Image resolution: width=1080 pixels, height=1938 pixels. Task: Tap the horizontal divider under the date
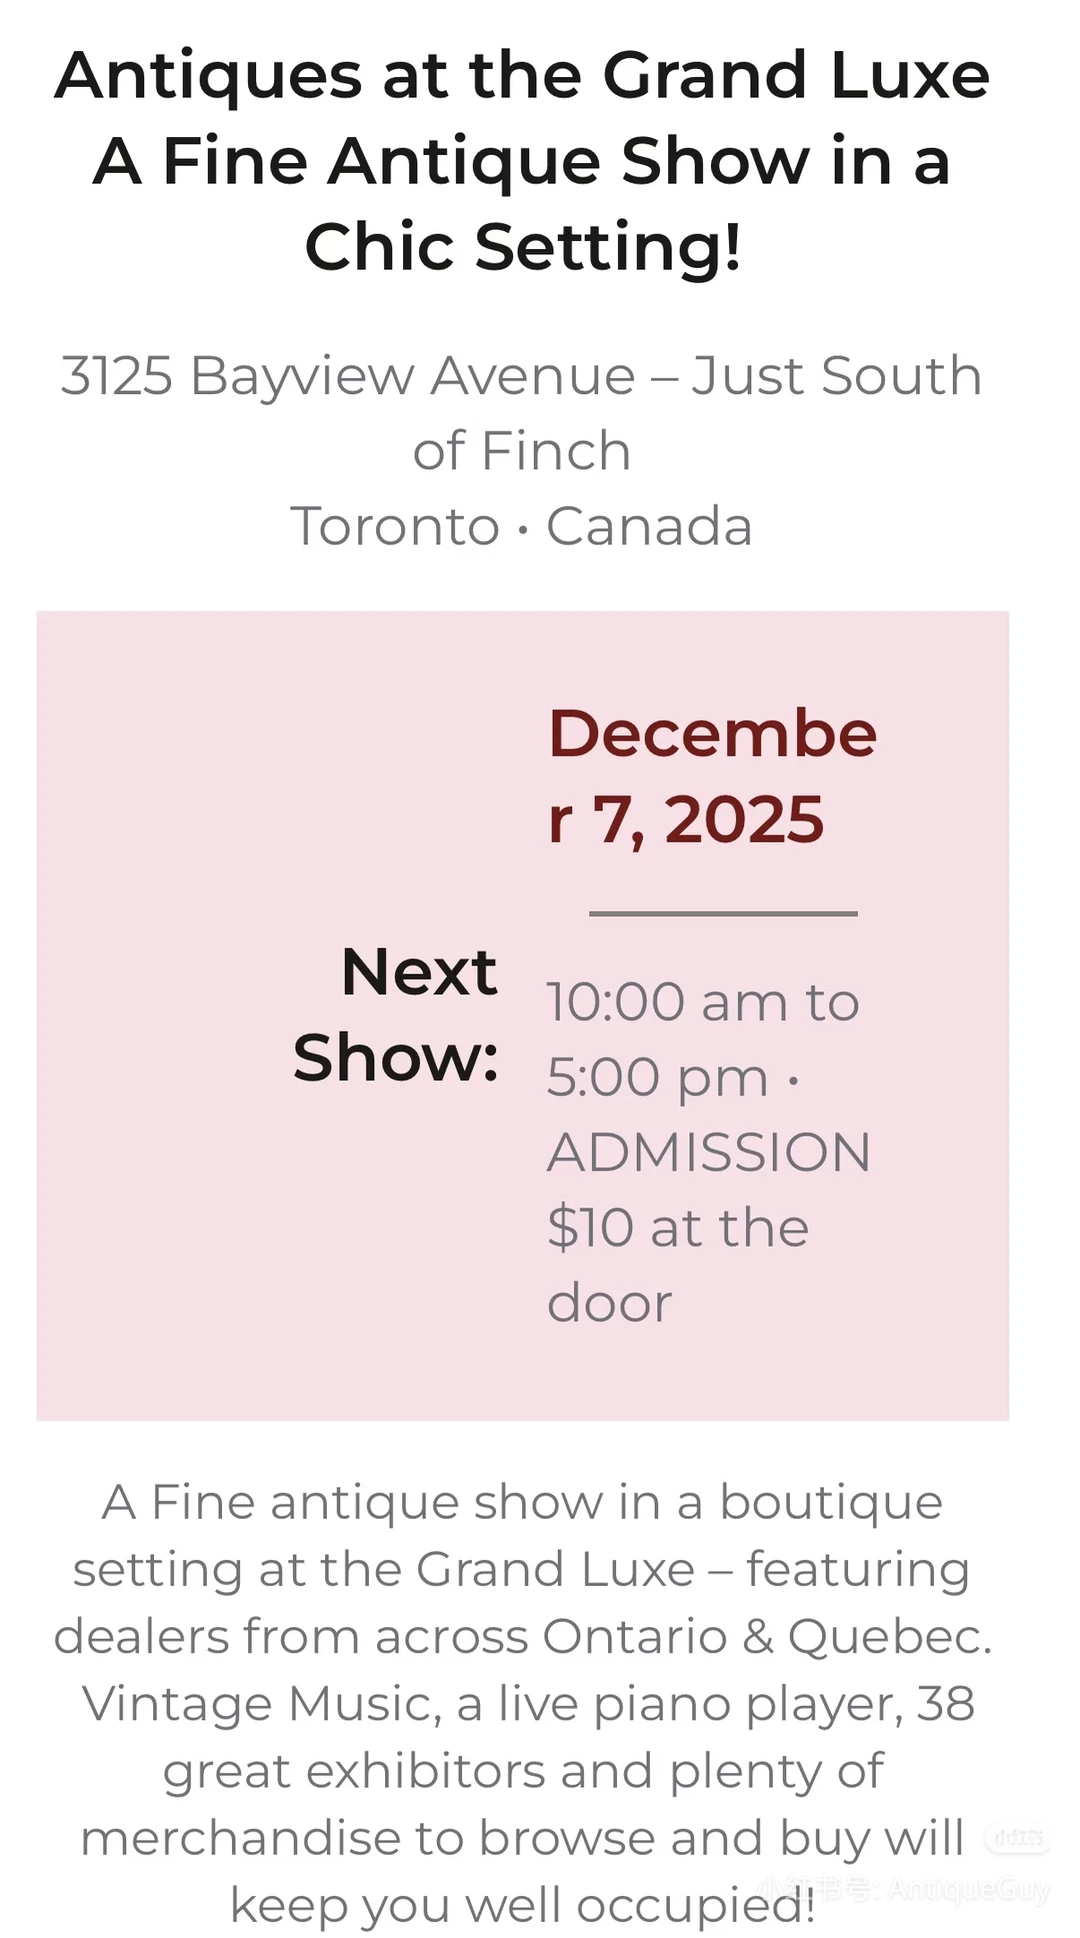723,913
